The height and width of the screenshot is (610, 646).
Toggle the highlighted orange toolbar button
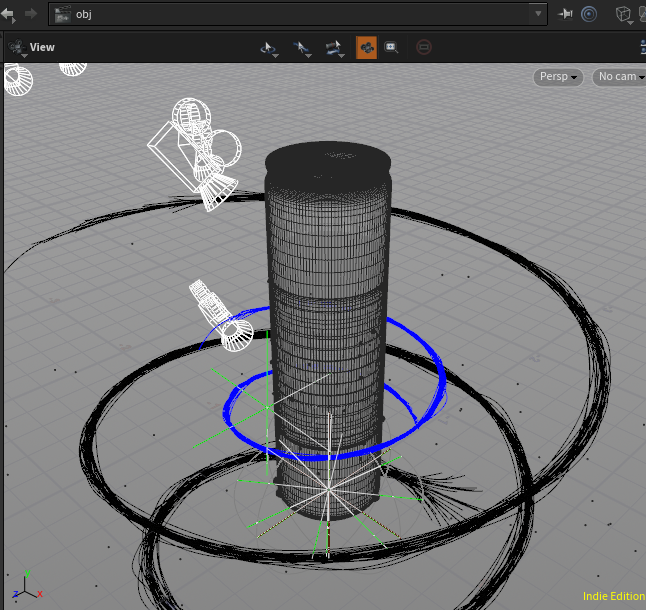point(366,47)
